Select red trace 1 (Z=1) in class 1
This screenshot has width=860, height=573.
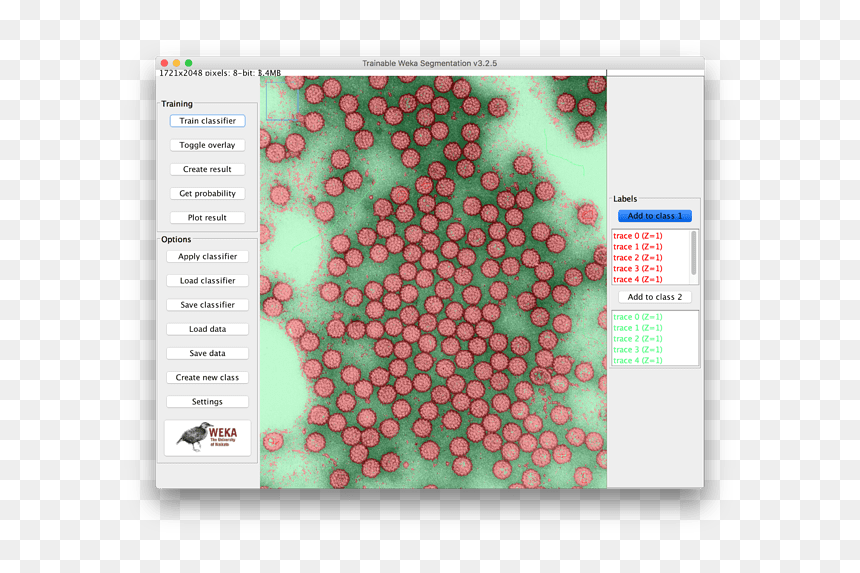pos(638,247)
